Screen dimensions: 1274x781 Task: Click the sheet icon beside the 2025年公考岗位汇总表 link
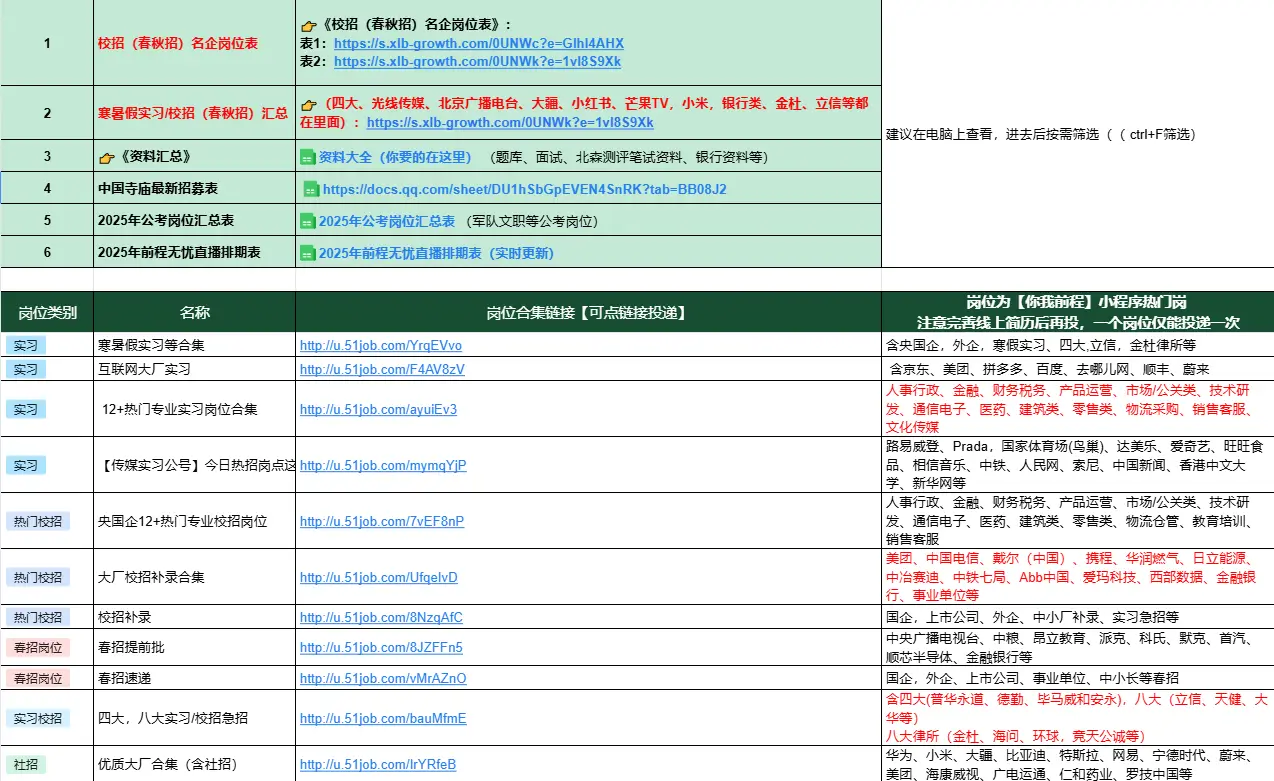click(308, 221)
